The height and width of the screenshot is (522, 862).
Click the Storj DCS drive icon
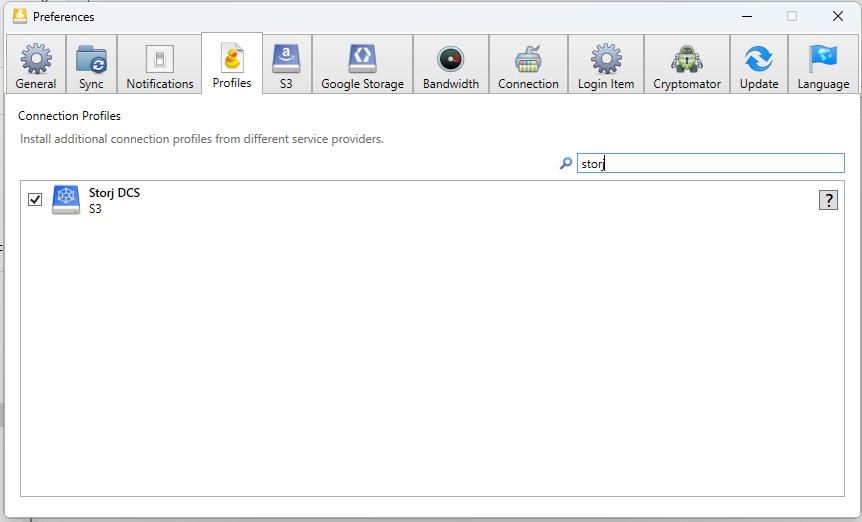point(66,200)
